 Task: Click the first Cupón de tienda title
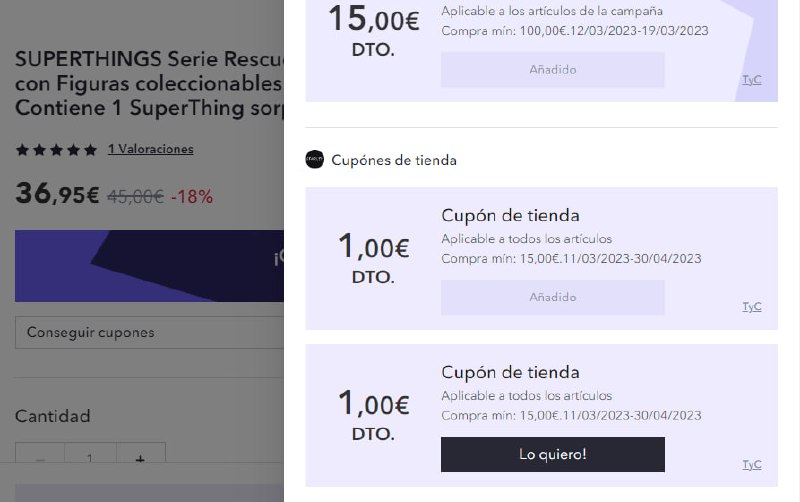point(510,215)
